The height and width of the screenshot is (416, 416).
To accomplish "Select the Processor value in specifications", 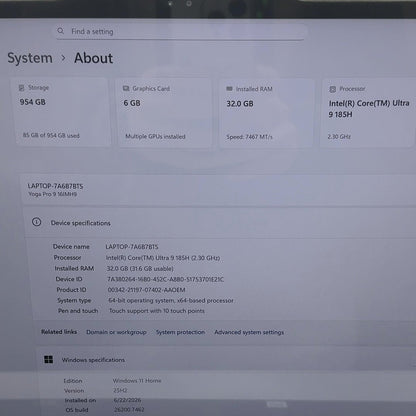I will click(163, 258).
